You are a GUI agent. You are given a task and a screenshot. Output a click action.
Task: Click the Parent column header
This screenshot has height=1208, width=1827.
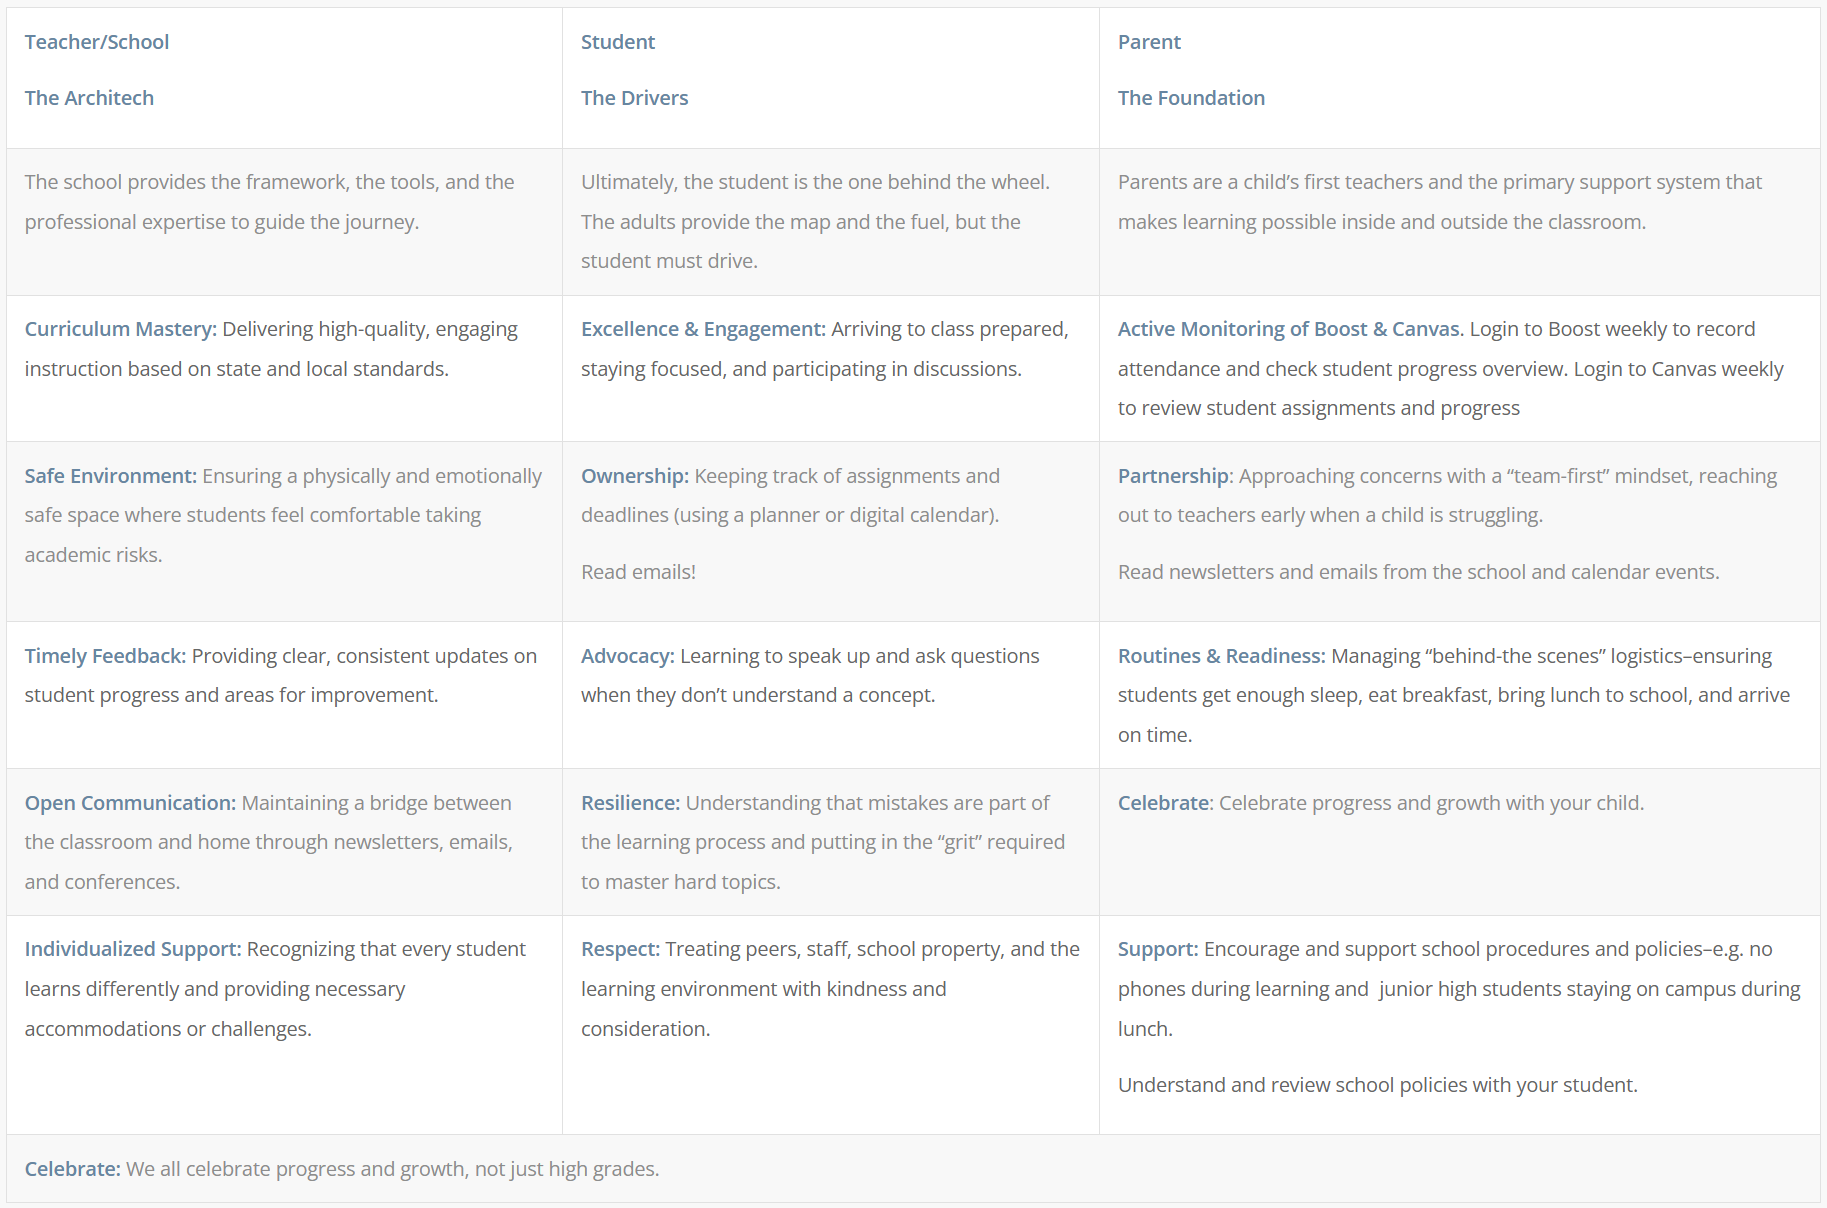point(1149,42)
